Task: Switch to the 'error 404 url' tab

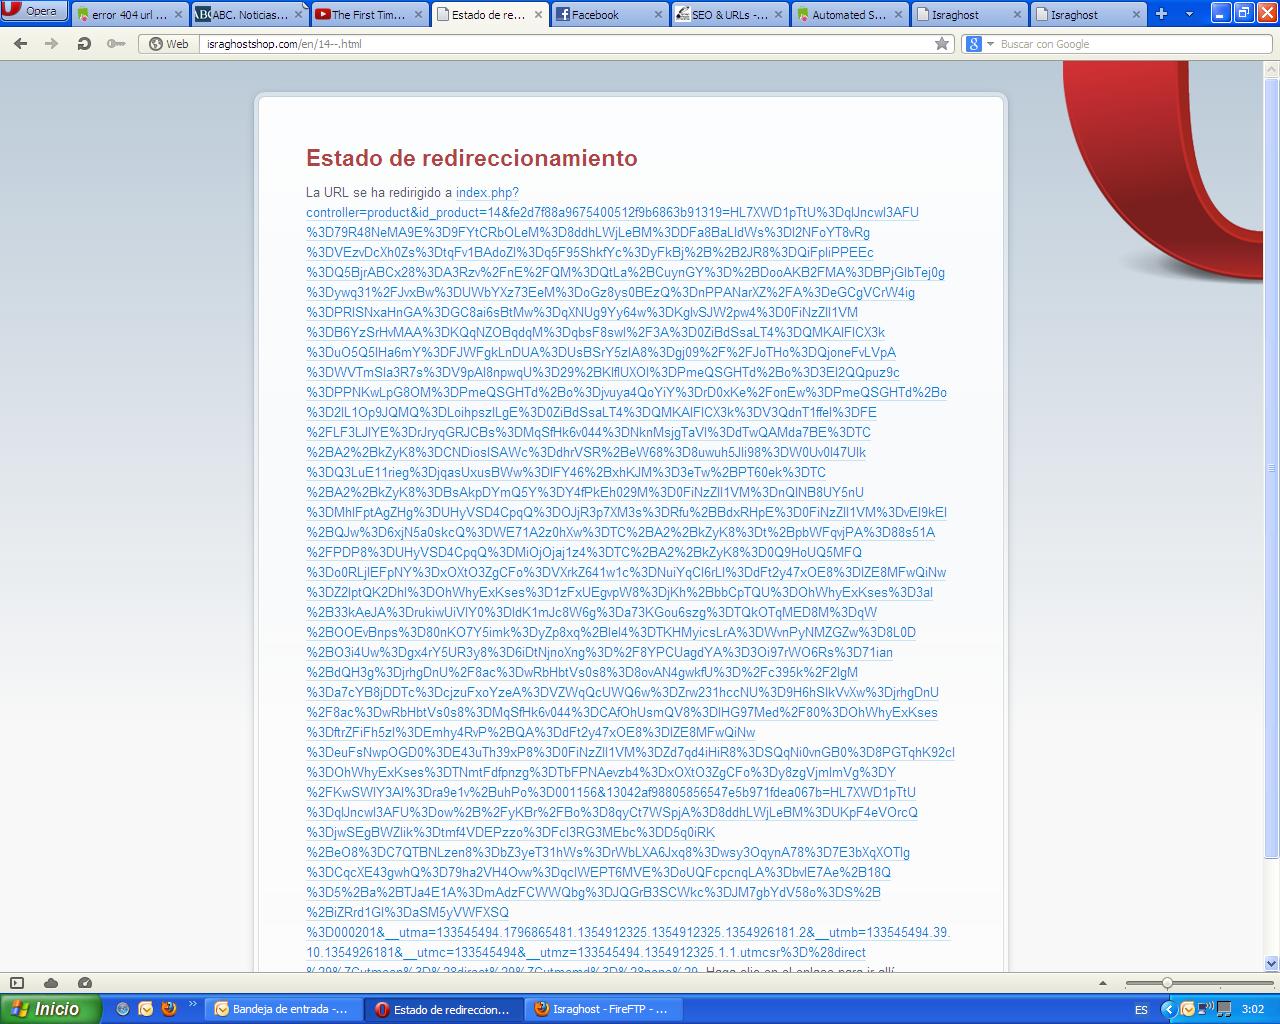Action: tap(129, 15)
